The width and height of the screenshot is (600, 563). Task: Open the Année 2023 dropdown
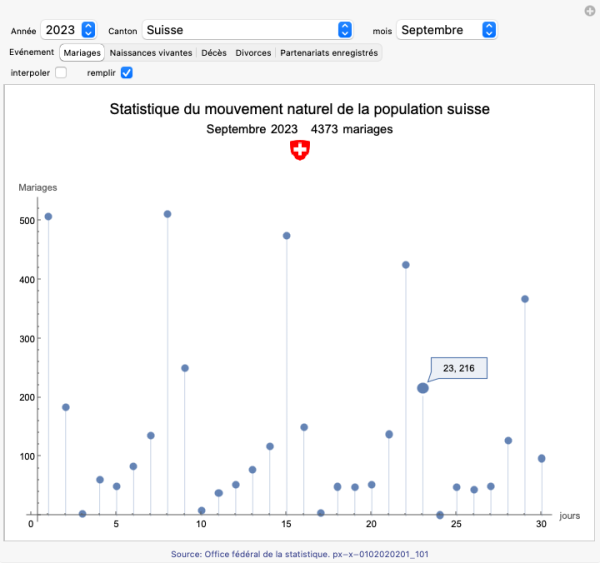(69, 30)
